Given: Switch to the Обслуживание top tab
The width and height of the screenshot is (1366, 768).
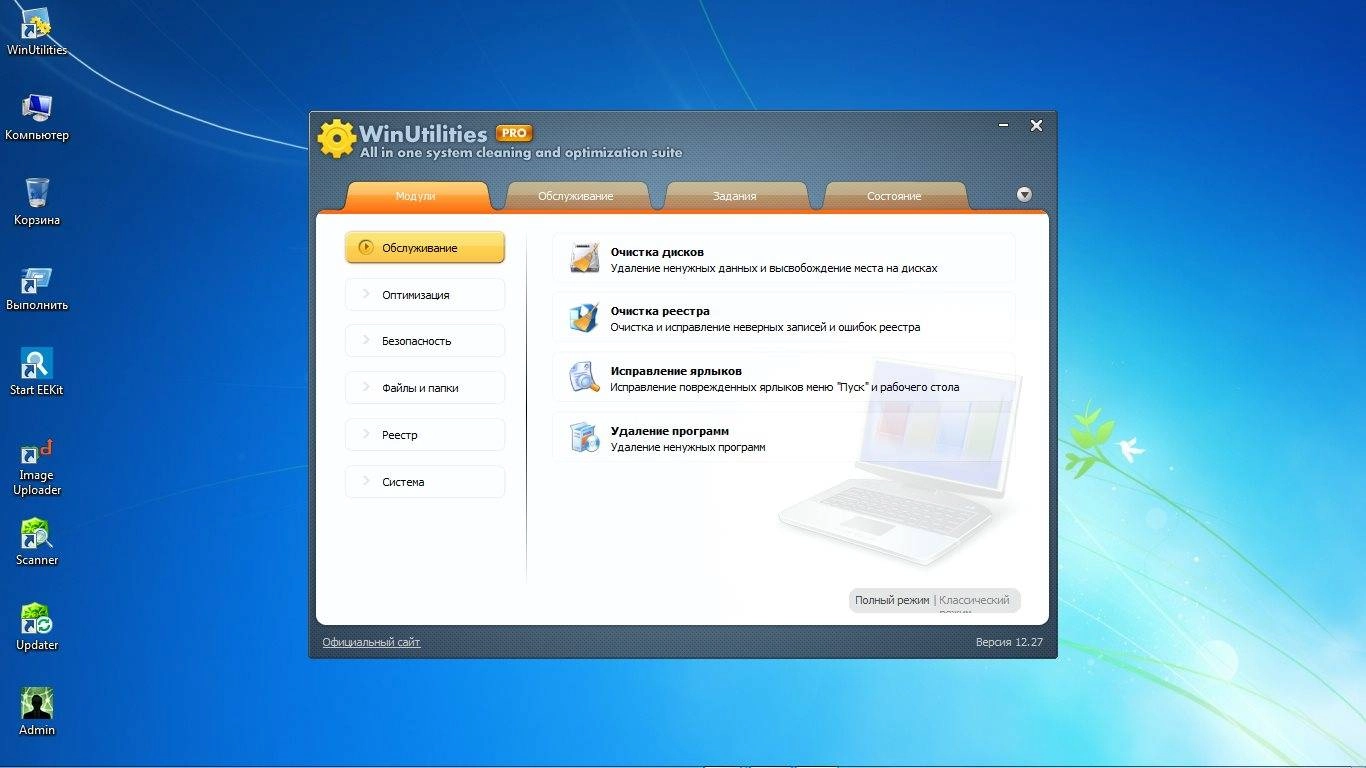Looking at the screenshot, I should (x=575, y=196).
